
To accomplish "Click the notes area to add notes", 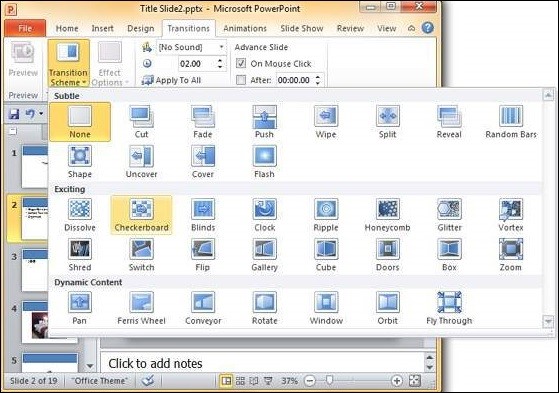I will click(x=262, y=363).
